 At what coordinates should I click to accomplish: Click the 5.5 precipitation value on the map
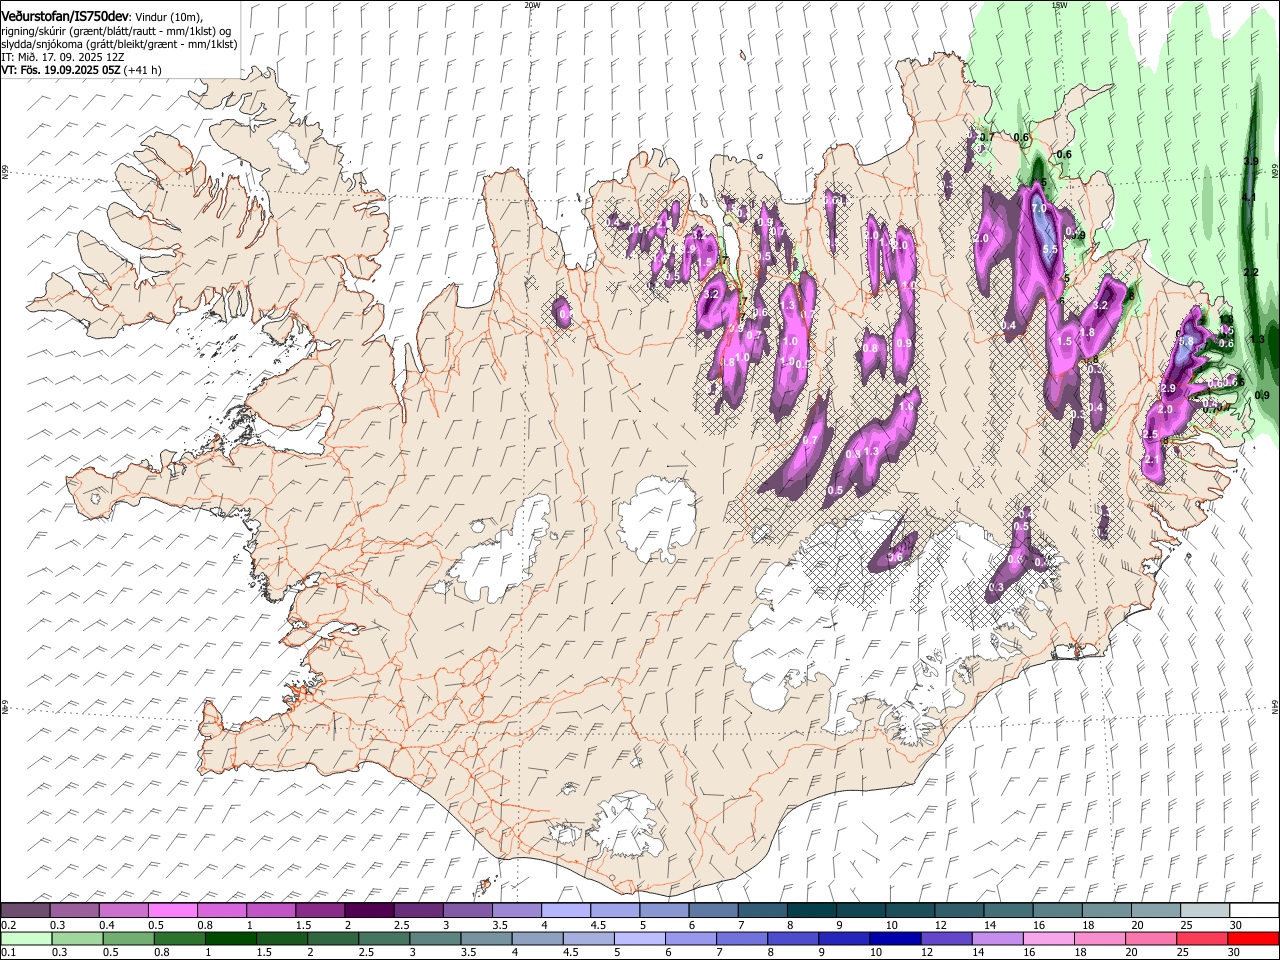coord(1049,249)
